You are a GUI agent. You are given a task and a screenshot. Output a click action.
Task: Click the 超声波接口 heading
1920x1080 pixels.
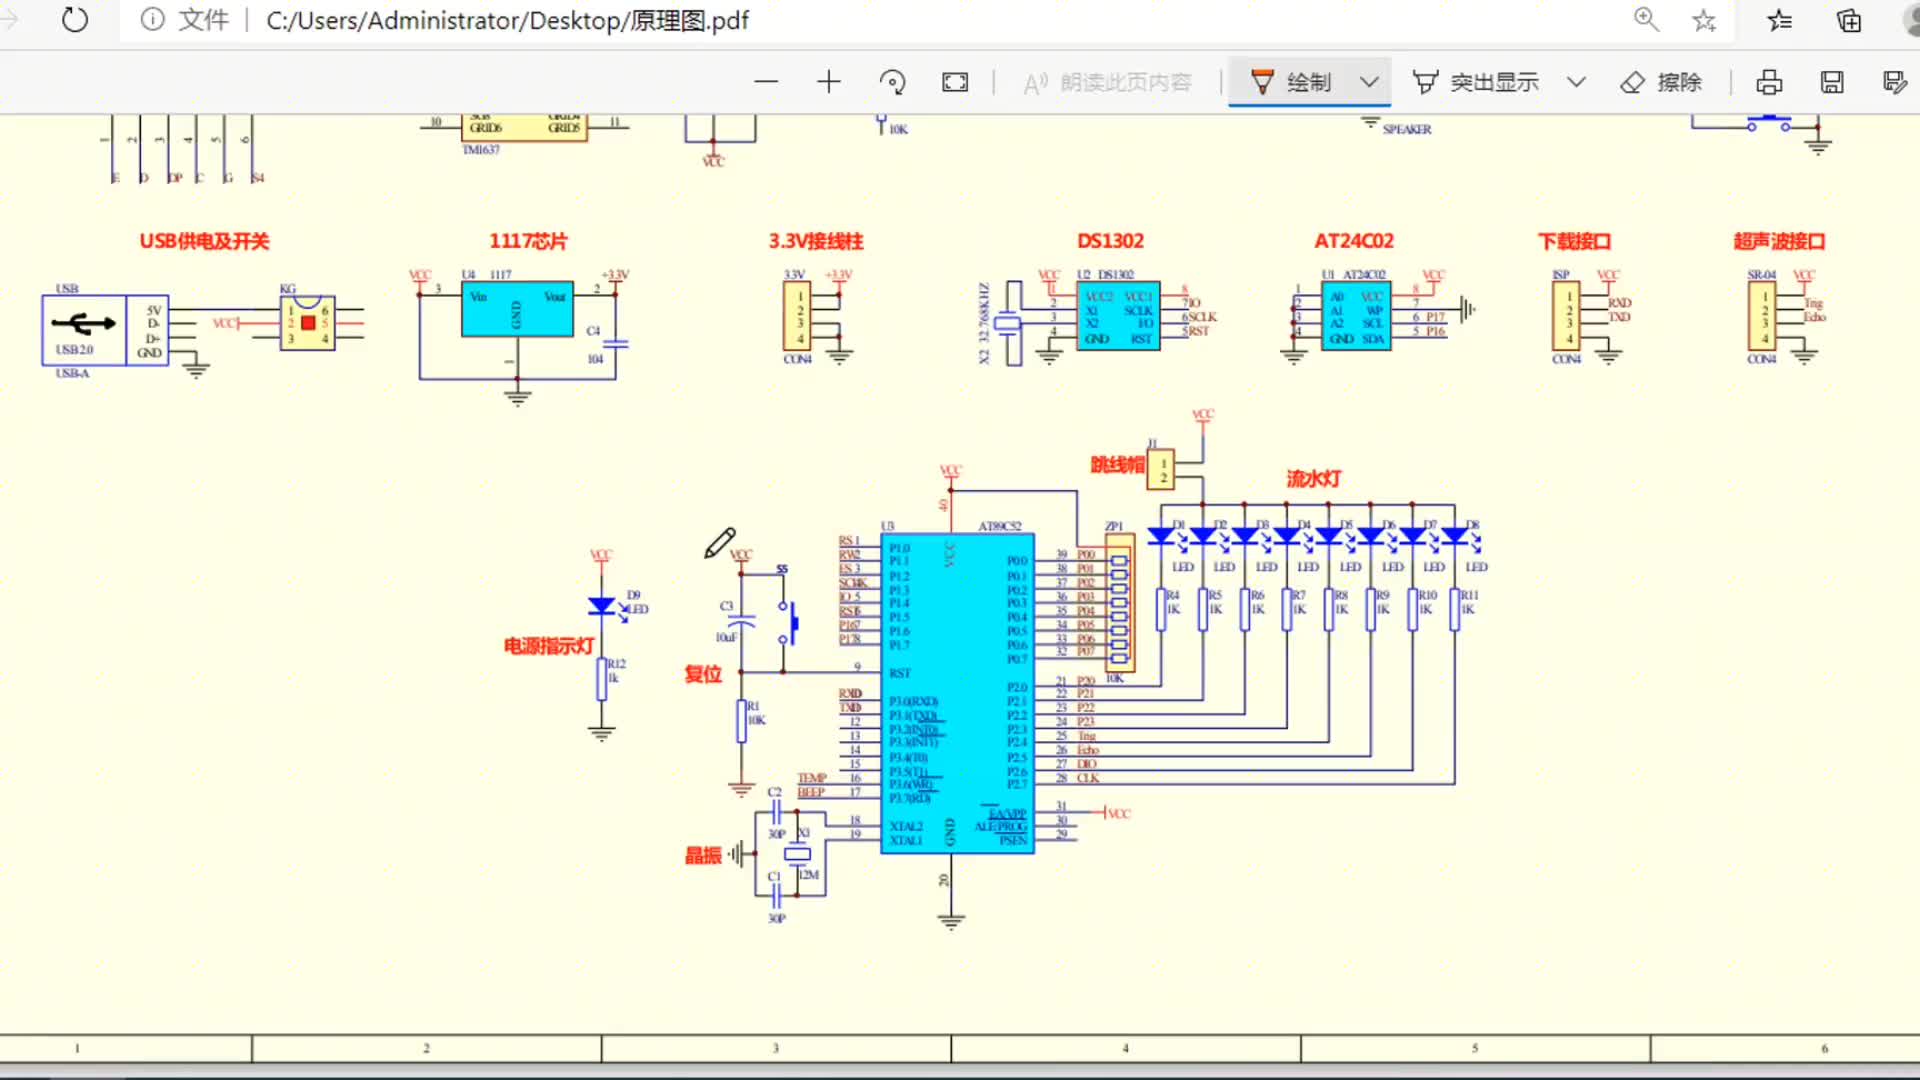tap(1779, 241)
